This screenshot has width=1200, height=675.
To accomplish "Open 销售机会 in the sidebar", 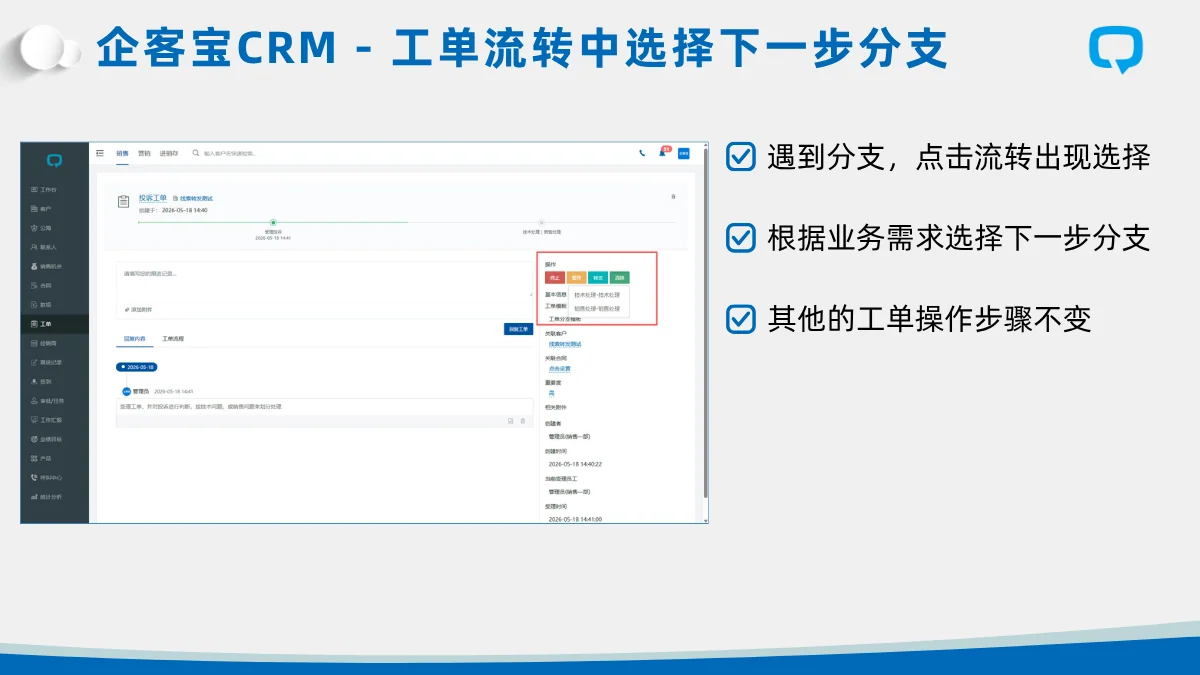I will coord(46,266).
